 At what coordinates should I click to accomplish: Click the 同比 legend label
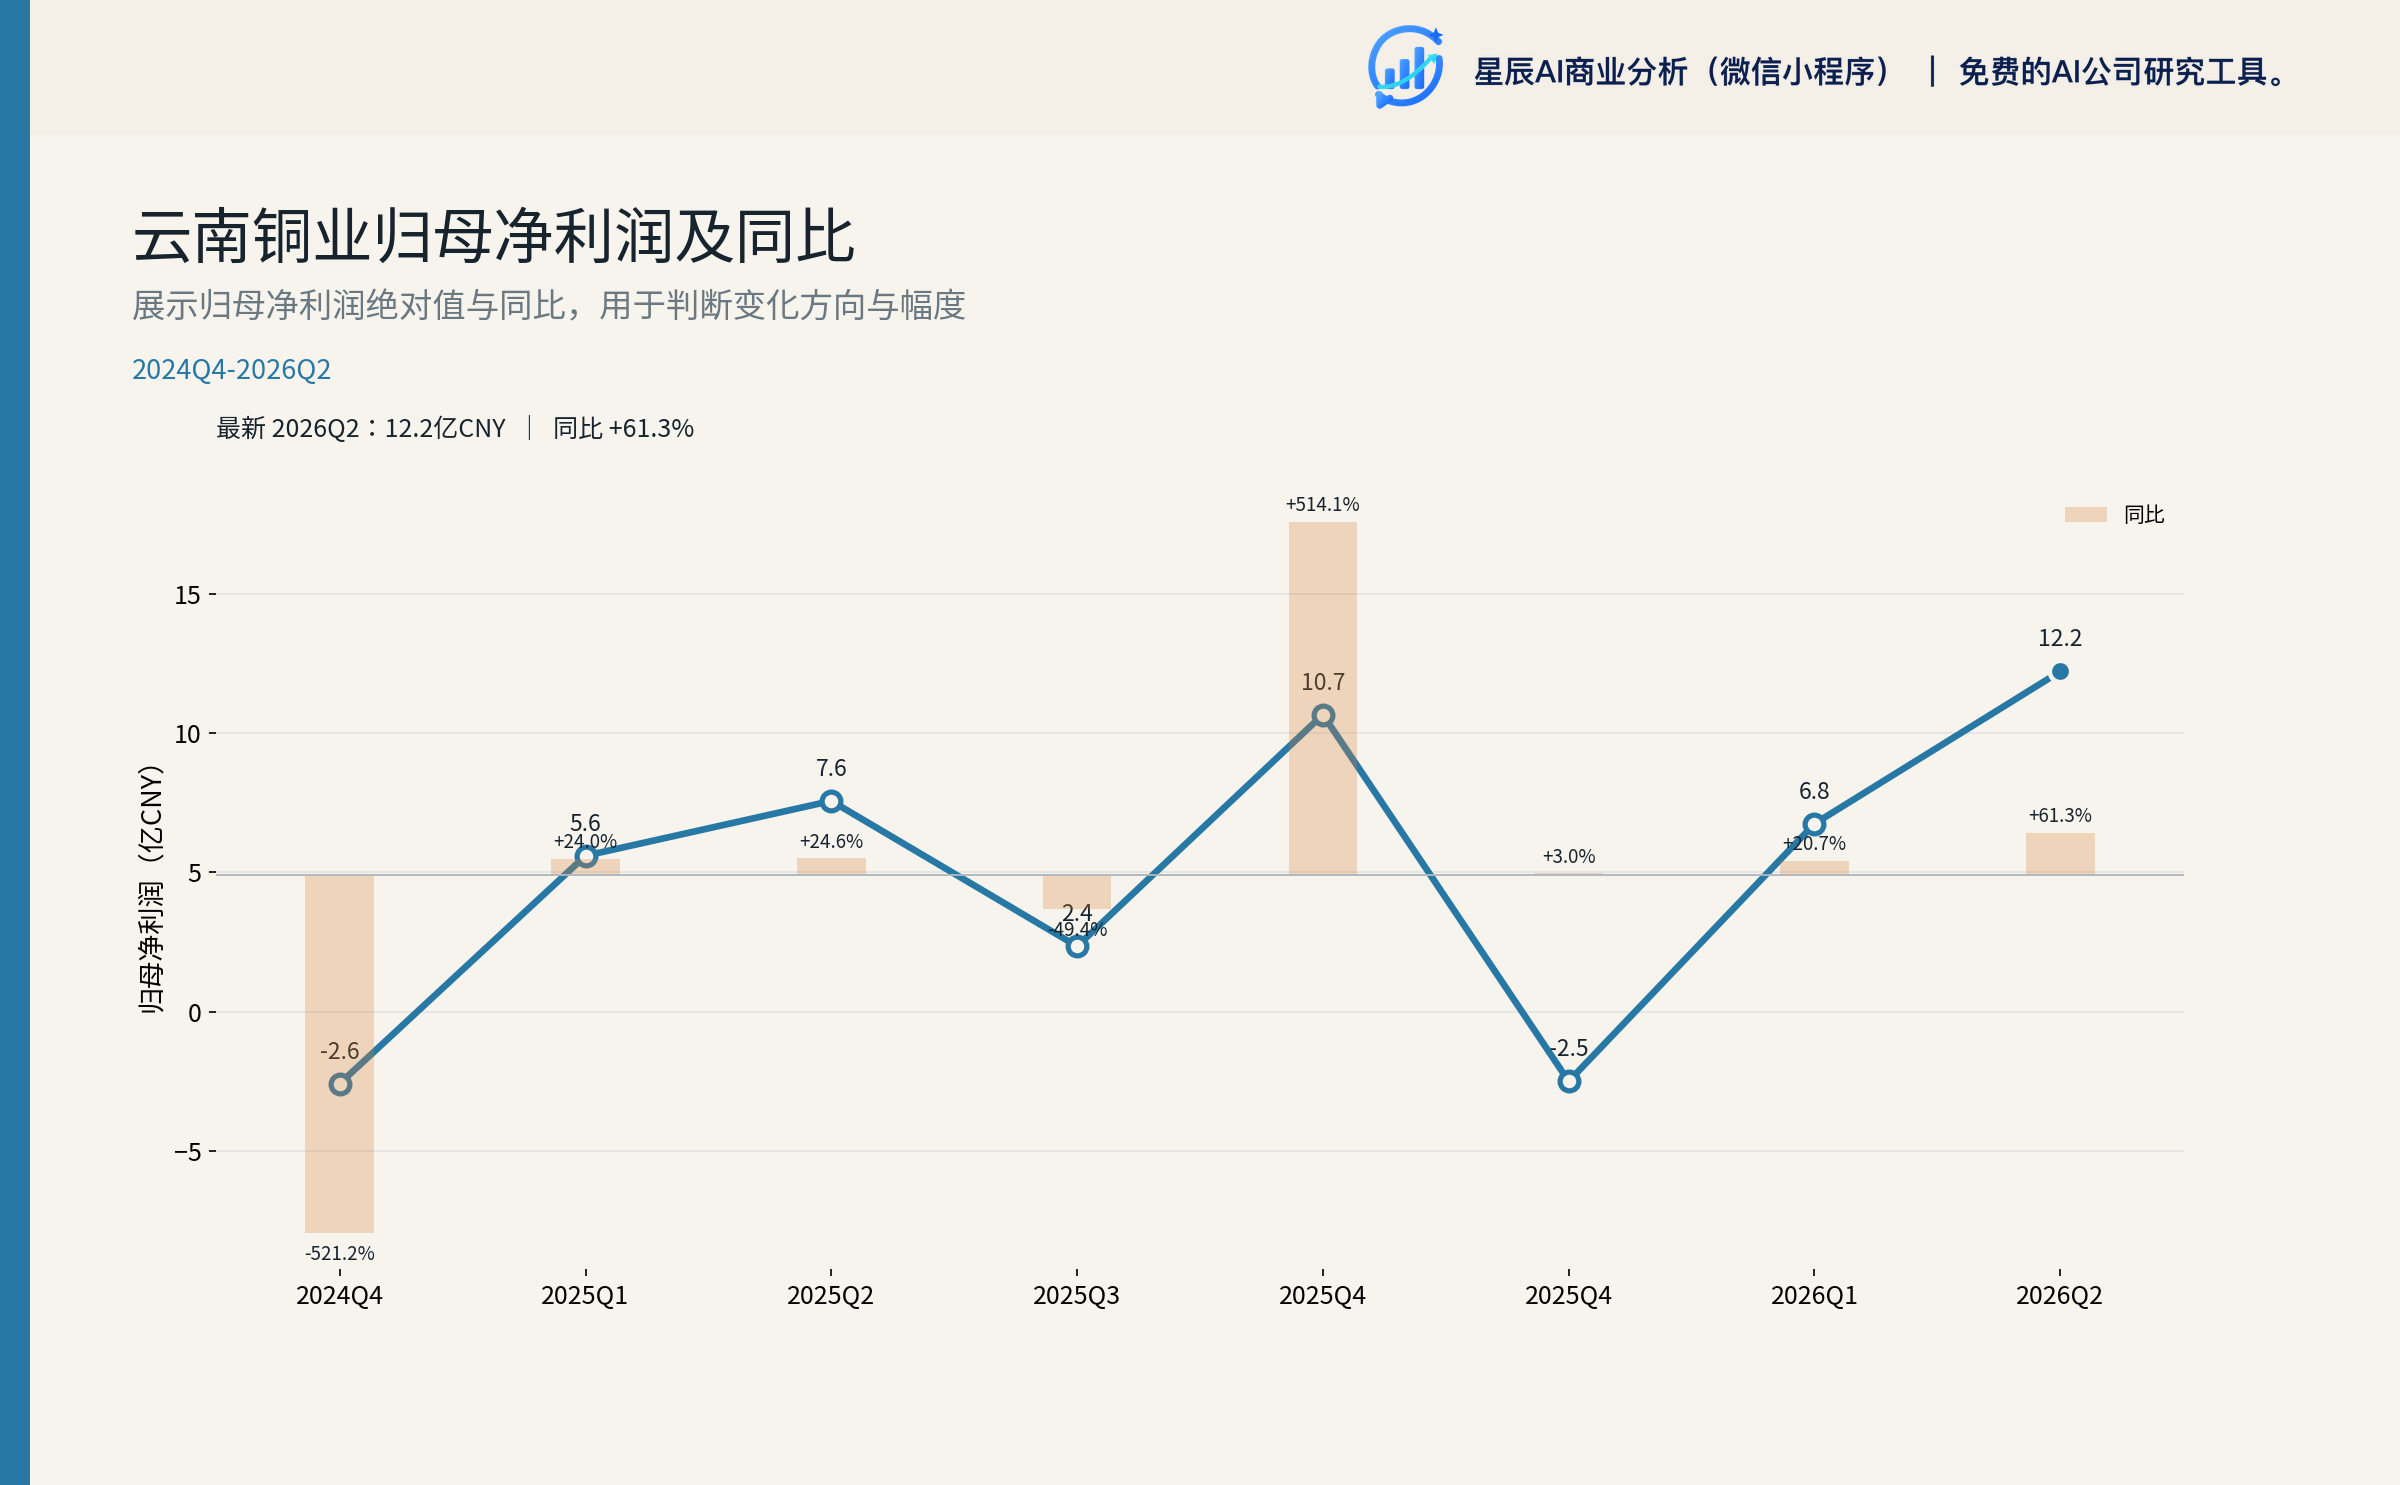2144,514
